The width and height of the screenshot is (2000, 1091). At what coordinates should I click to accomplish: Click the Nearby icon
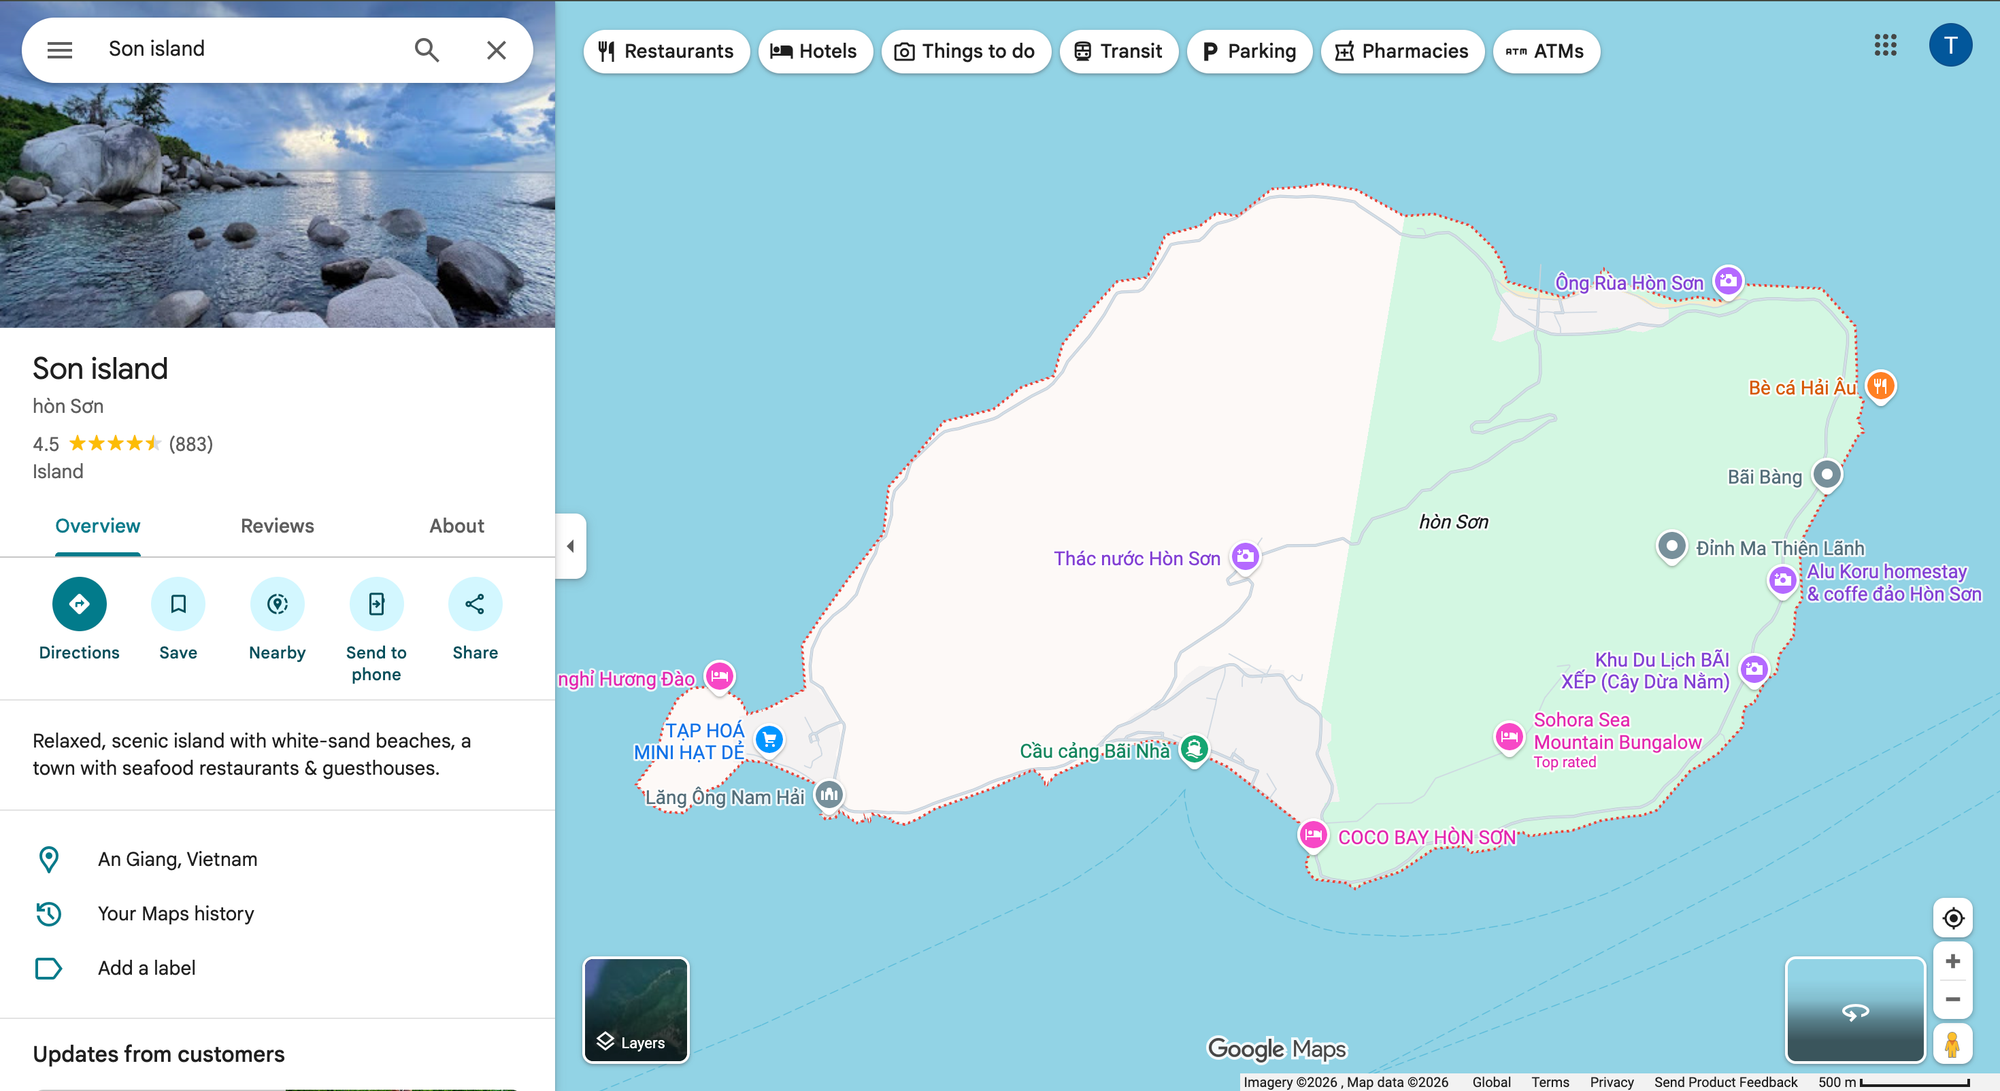coord(277,604)
